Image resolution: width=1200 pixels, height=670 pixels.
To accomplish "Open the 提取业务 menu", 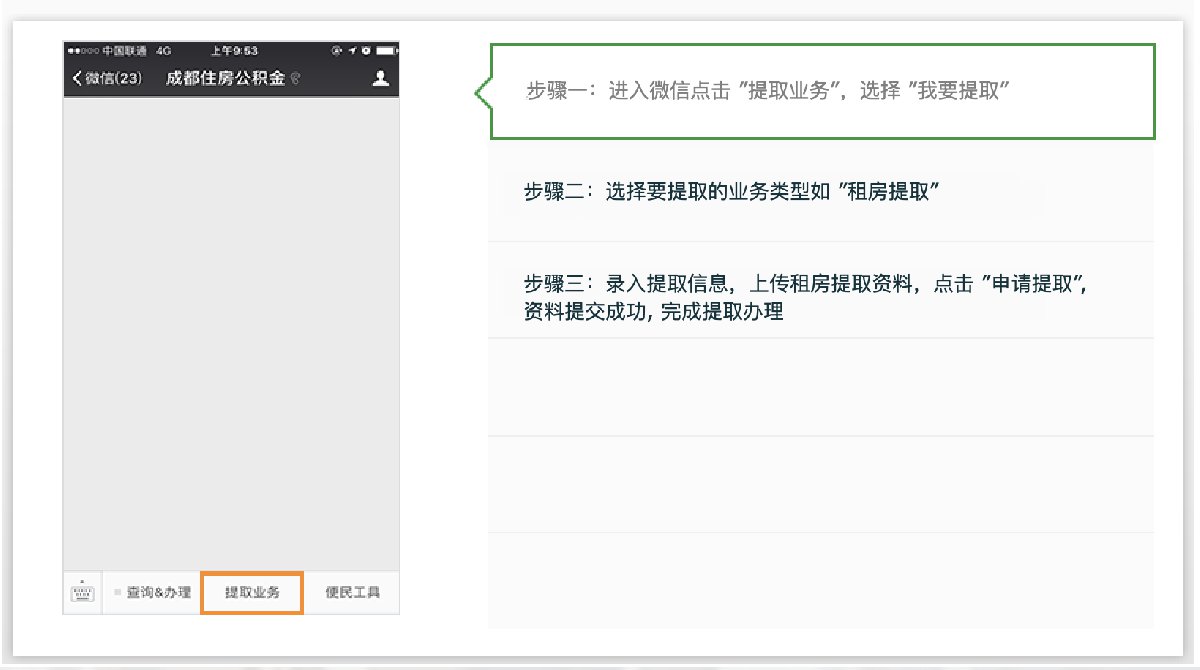I will (x=252, y=592).
